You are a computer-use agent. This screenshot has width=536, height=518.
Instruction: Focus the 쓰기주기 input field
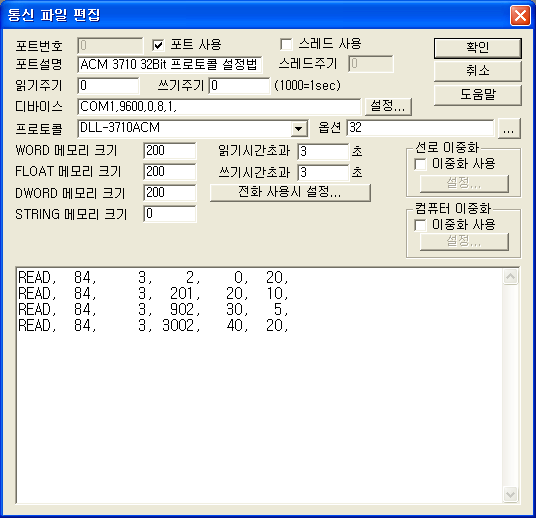pos(239,86)
